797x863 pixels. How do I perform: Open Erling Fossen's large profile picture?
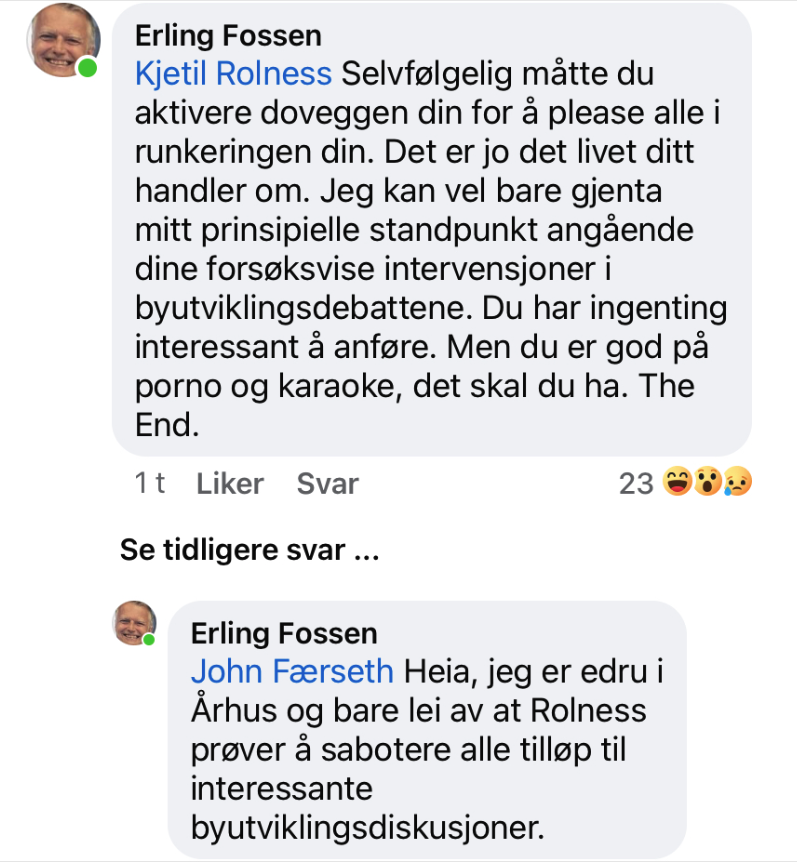[62, 40]
